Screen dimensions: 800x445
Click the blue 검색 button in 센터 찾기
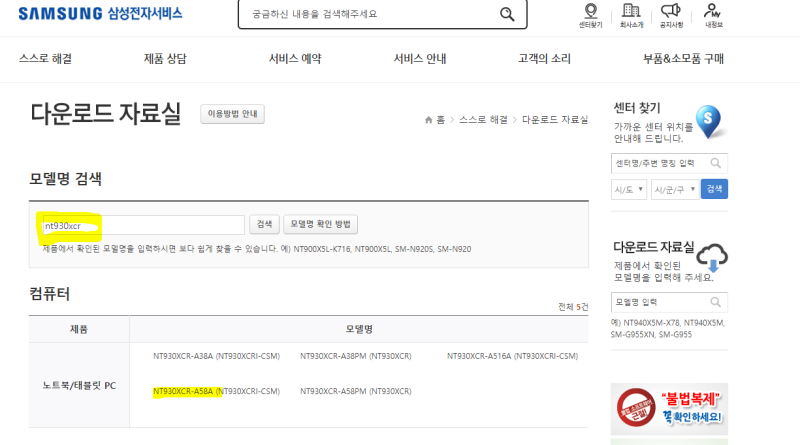714,189
